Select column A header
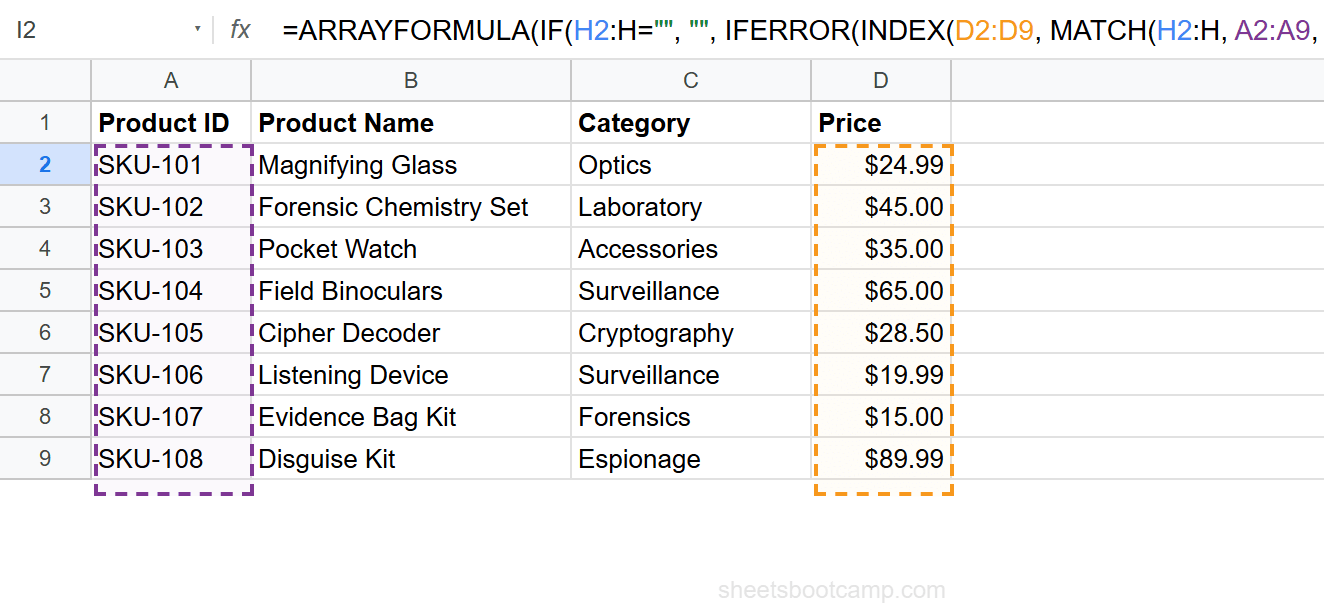Screen dimensions: 1324x608 coord(170,80)
